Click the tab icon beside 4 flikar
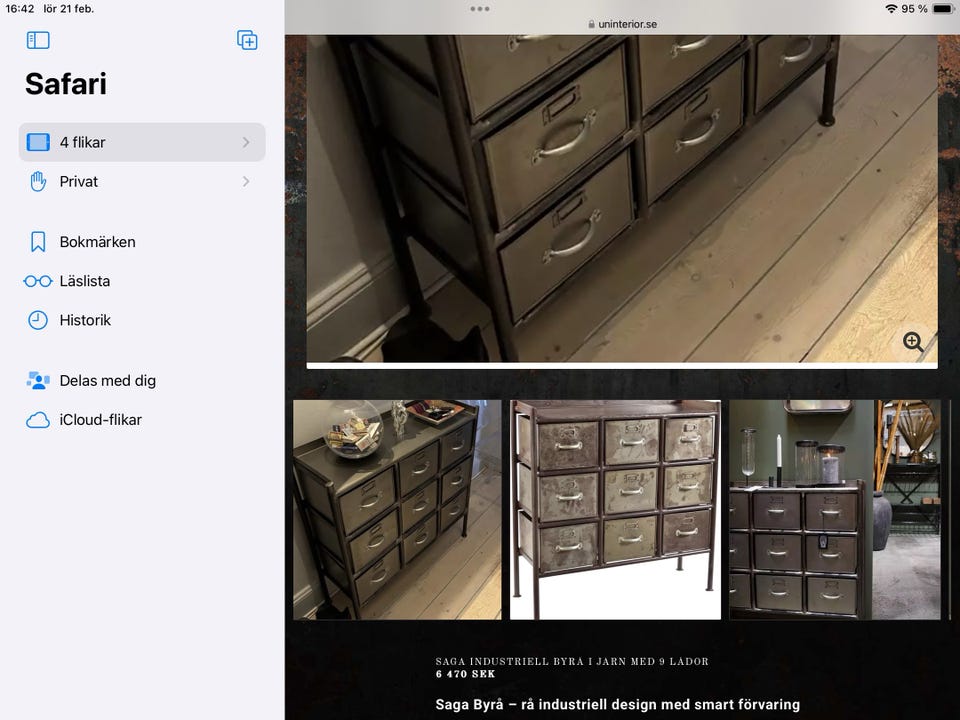 pyautogui.click(x=38, y=142)
